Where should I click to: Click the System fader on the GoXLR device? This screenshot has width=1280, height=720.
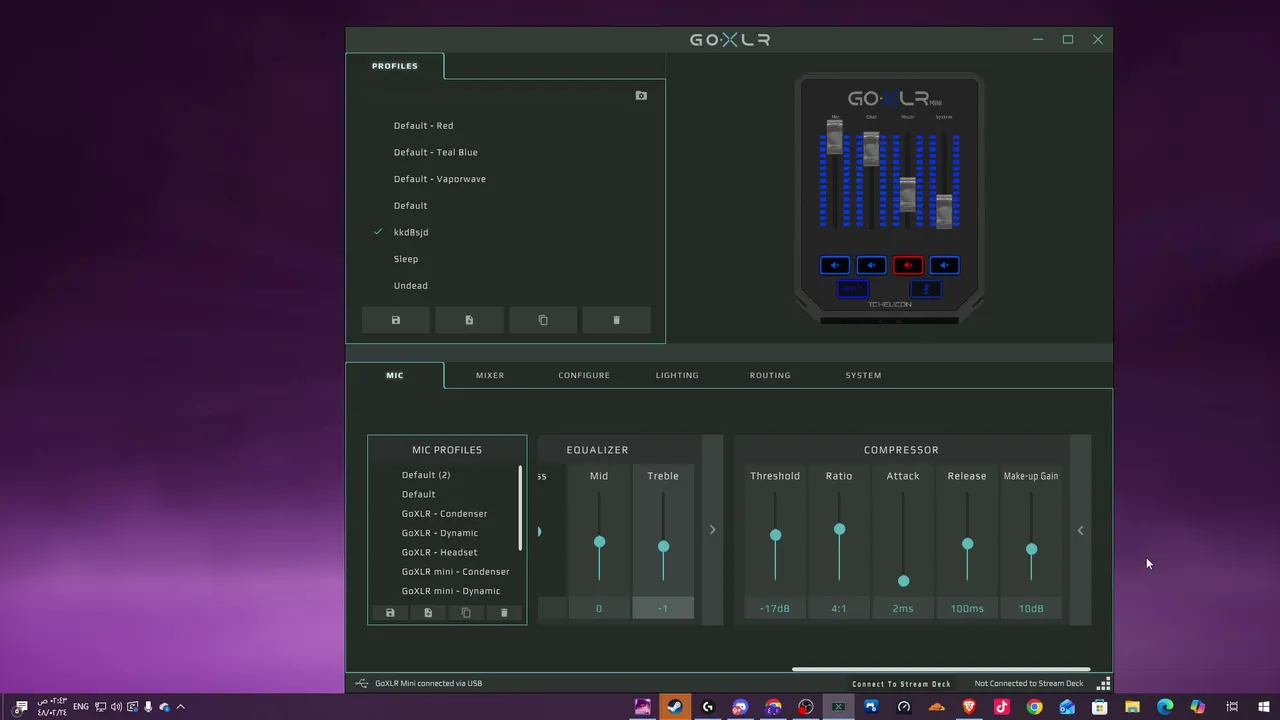tap(944, 211)
